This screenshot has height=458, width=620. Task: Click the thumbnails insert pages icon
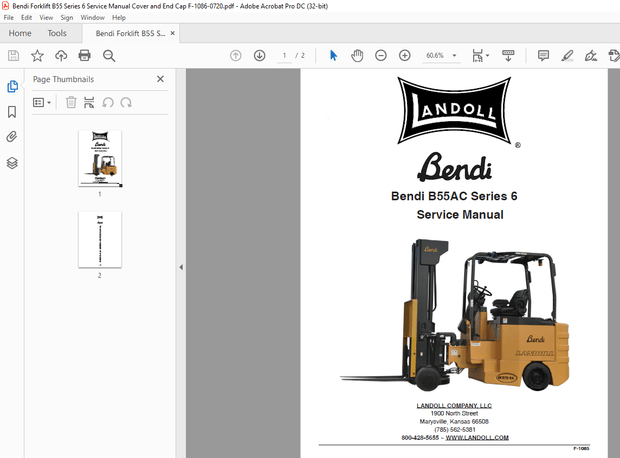[x=89, y=103]
